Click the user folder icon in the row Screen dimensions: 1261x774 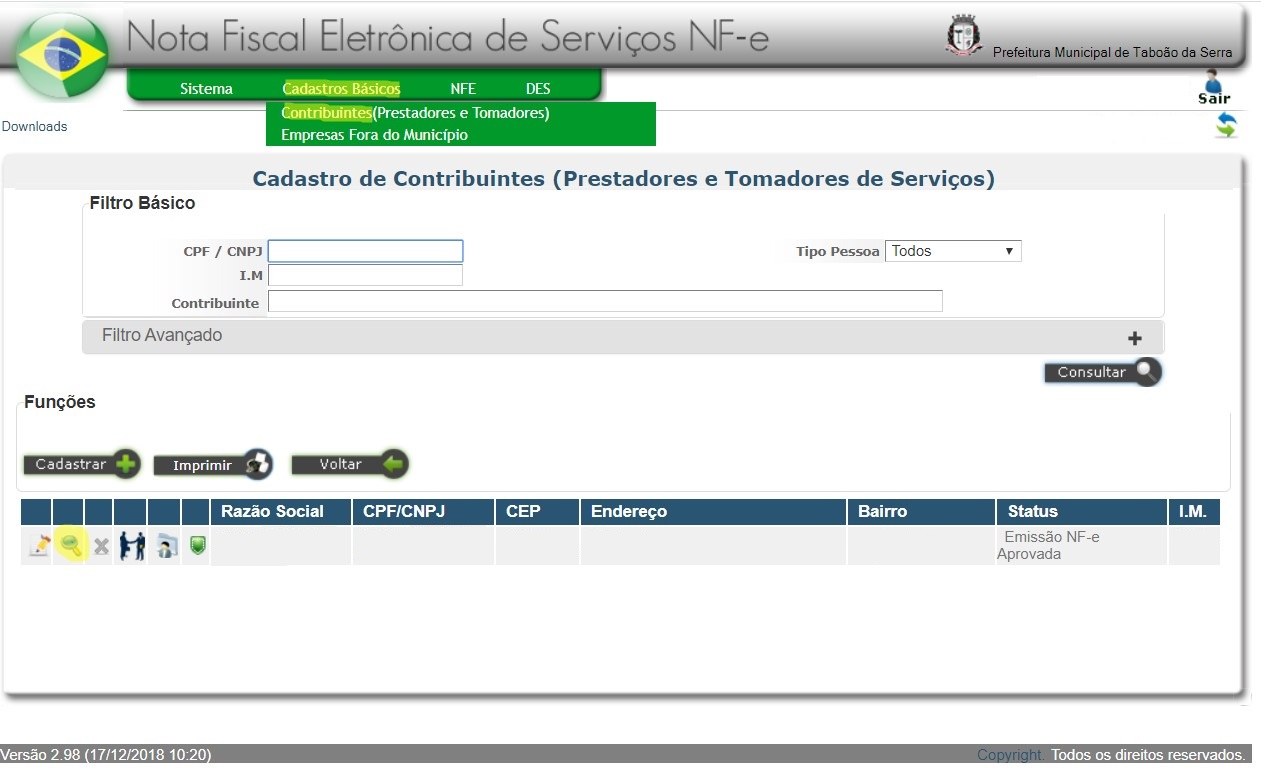(x=166, y=547)
